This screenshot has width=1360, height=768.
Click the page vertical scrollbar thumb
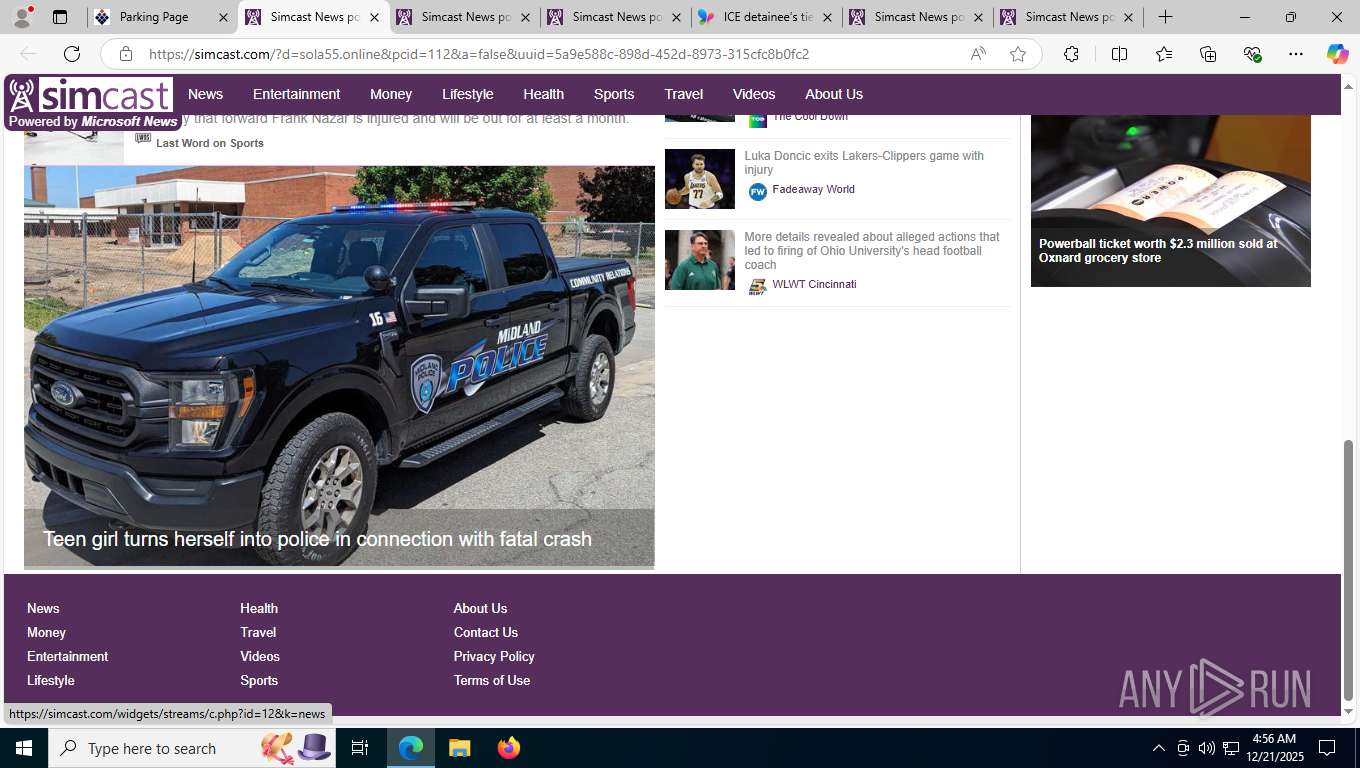(1348, 570)
